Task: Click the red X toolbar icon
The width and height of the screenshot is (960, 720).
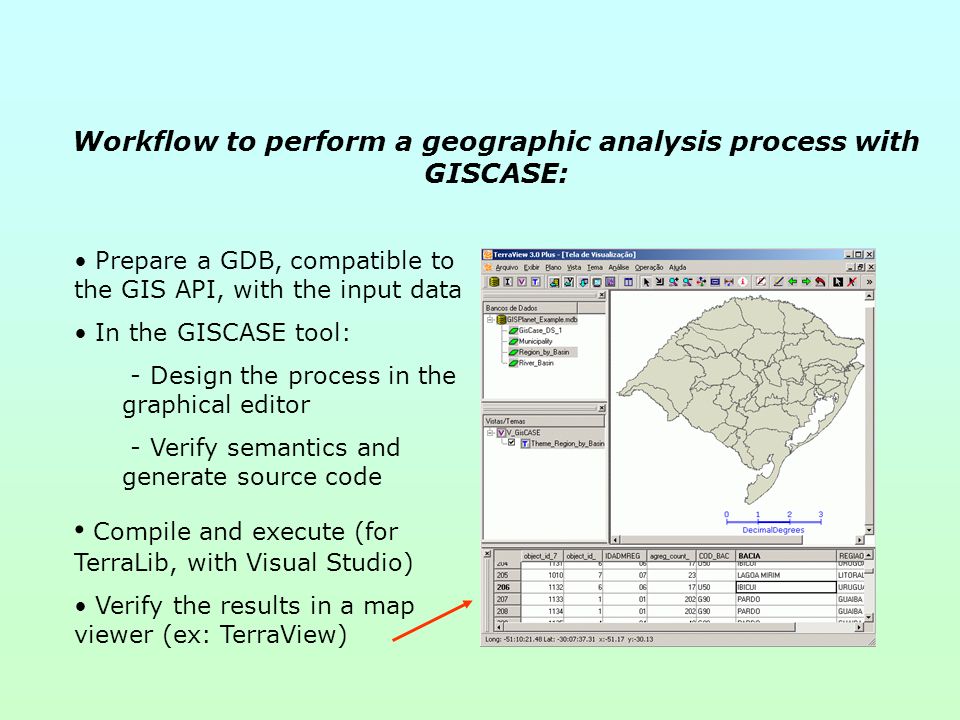Action: pos(851,282)
